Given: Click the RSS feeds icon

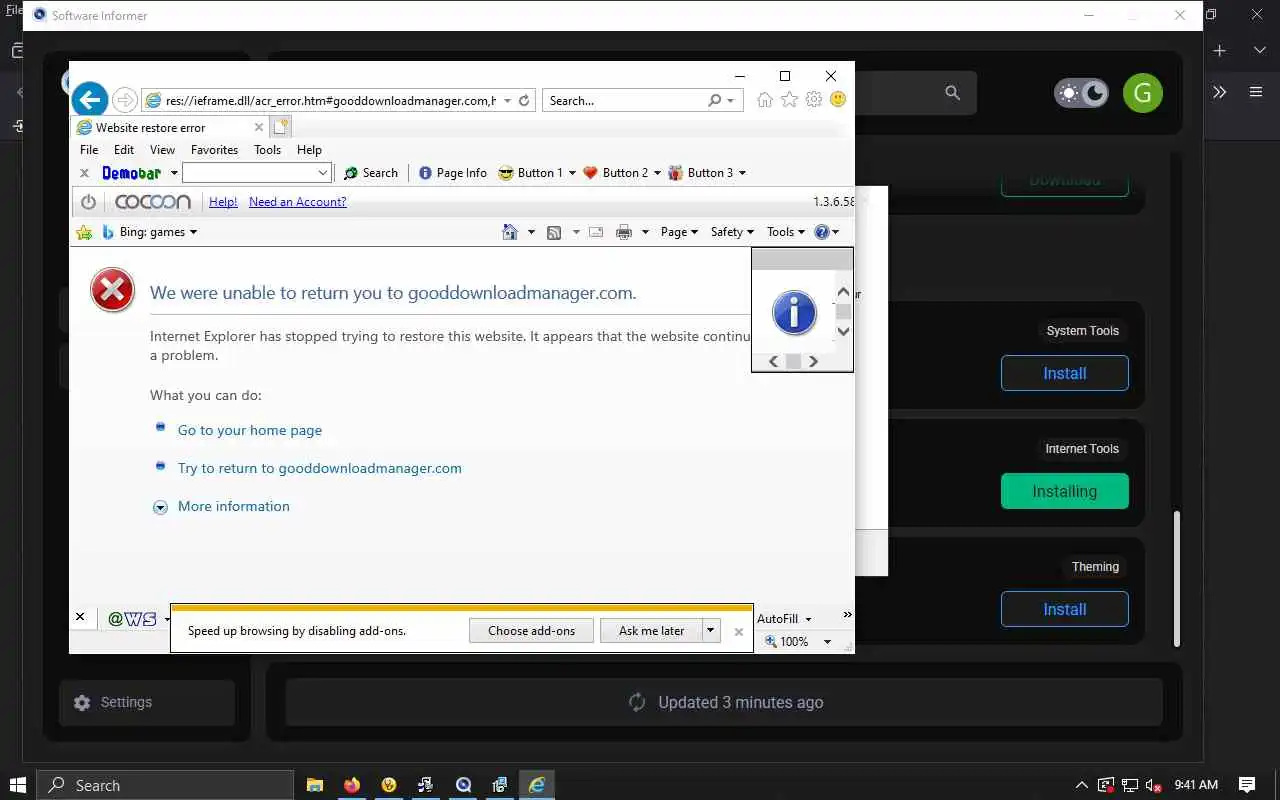Looking at the screenshot, I should coord(553,232).
